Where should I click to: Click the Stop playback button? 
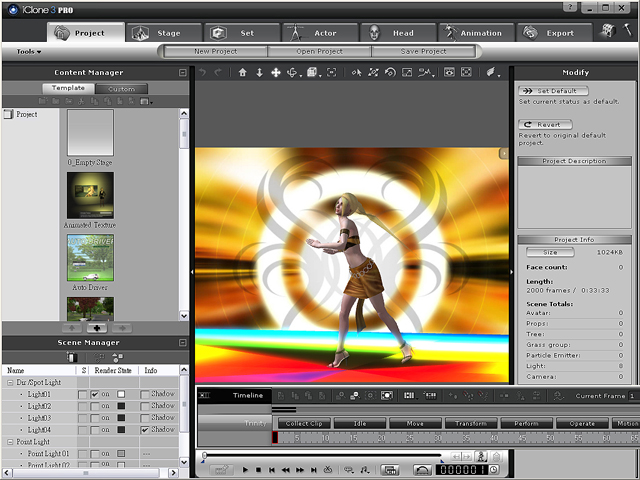[x=258, y=469]
